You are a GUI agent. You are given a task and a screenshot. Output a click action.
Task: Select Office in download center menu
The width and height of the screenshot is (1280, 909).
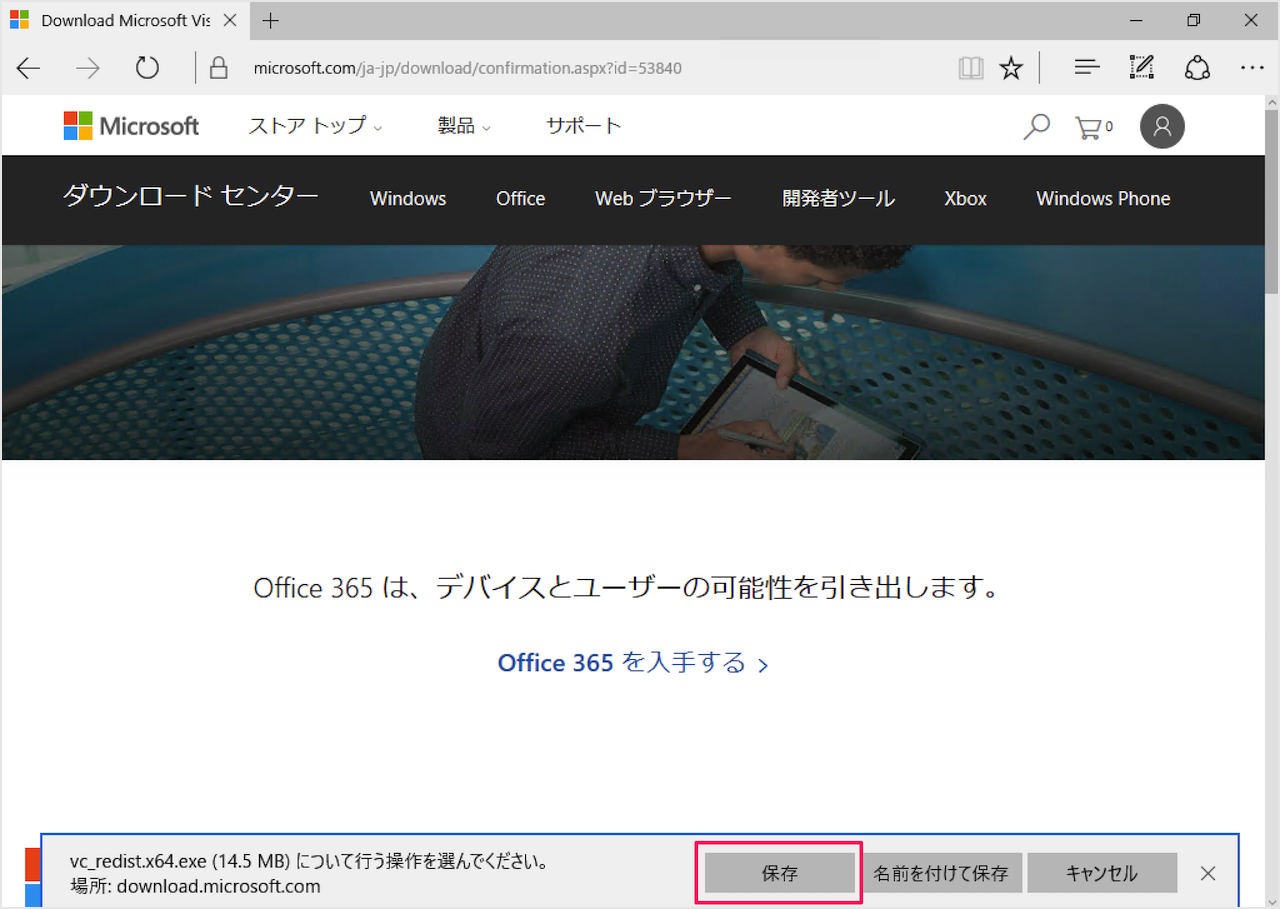click(520, 198)
